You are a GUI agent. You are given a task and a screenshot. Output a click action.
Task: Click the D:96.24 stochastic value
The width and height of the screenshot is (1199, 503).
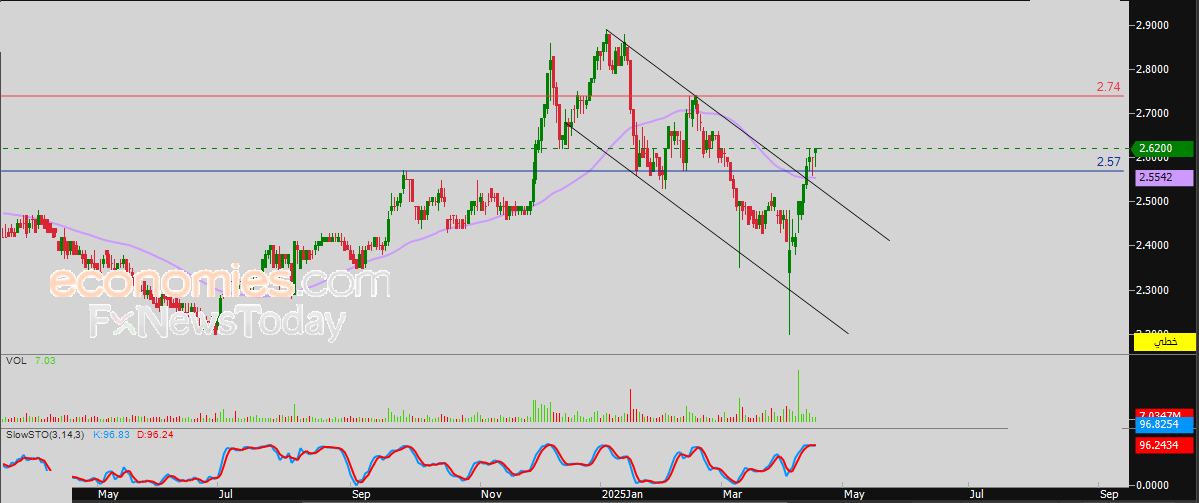(x=156, y=434)
